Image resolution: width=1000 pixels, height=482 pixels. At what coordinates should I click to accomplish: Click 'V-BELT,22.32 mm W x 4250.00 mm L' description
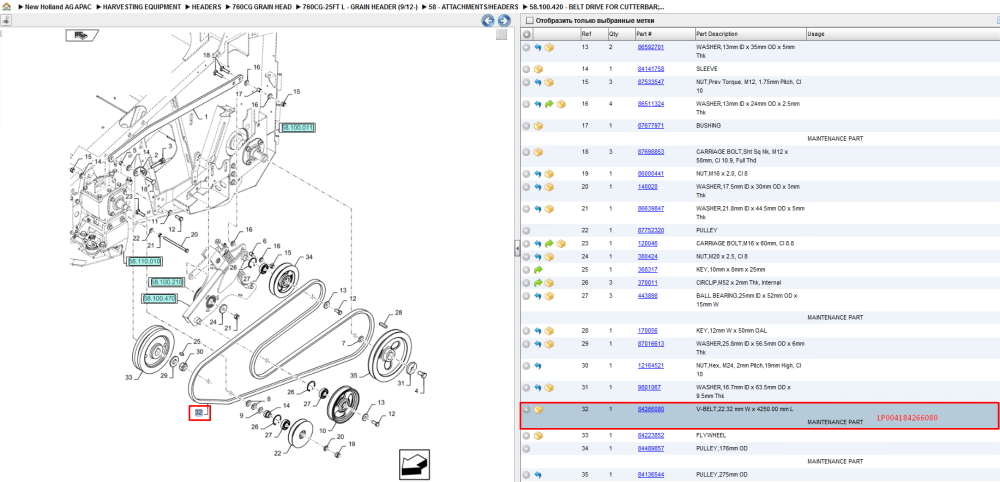point(745,409)
